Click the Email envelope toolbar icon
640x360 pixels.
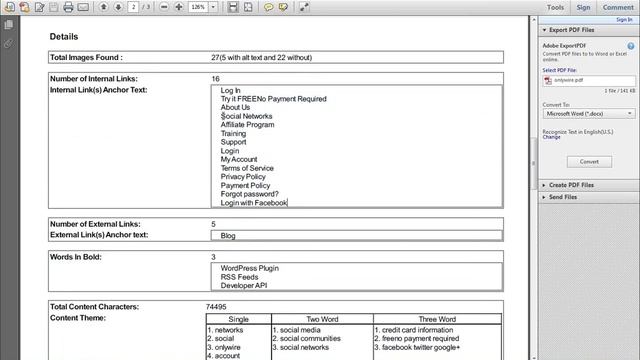pos(83,7)
